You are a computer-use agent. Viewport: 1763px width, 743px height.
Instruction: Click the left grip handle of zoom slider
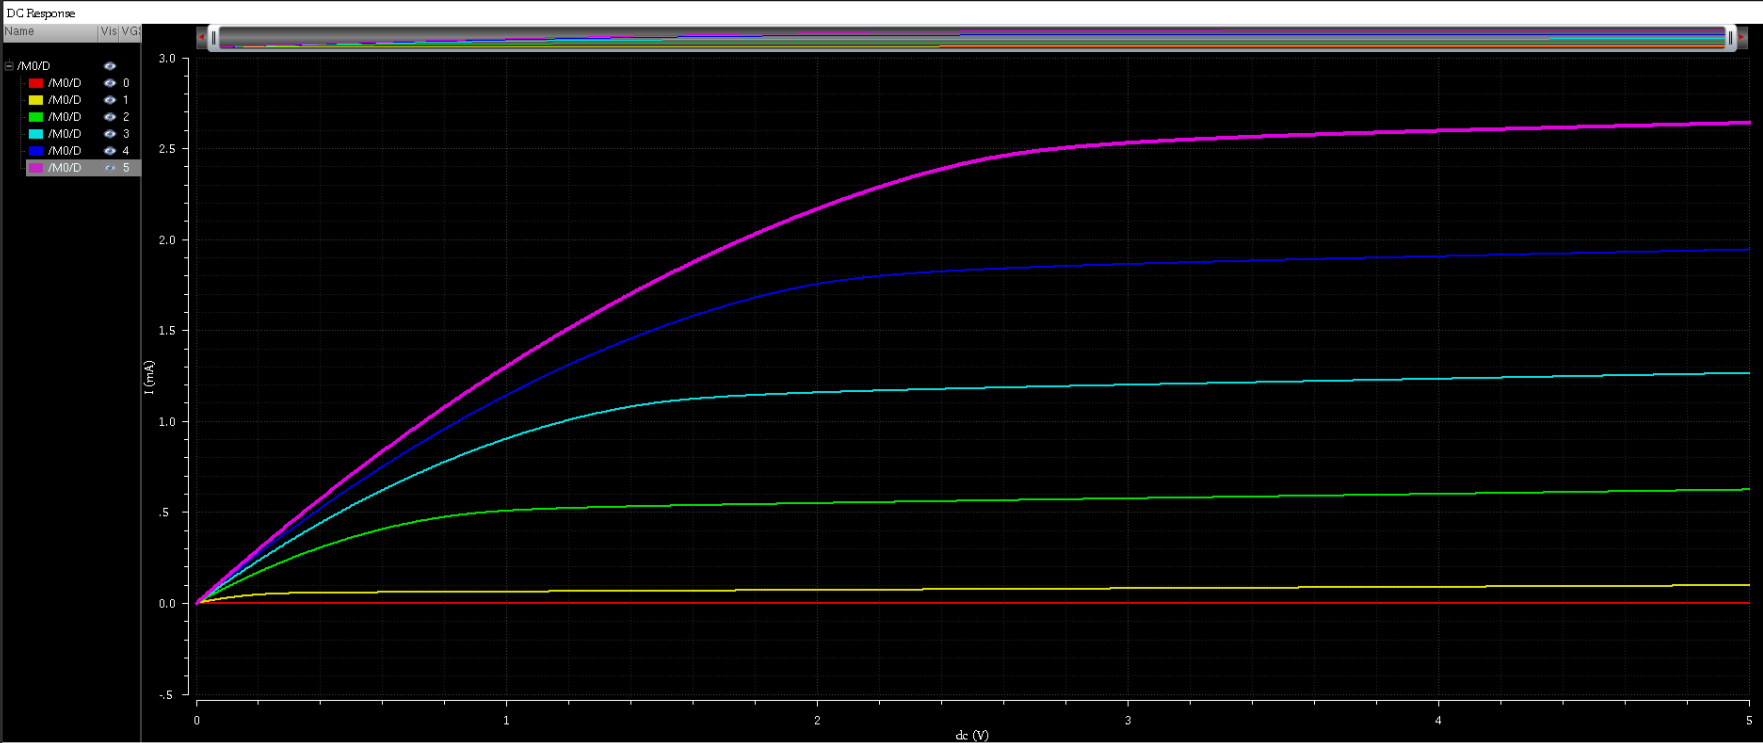(213, 38)
